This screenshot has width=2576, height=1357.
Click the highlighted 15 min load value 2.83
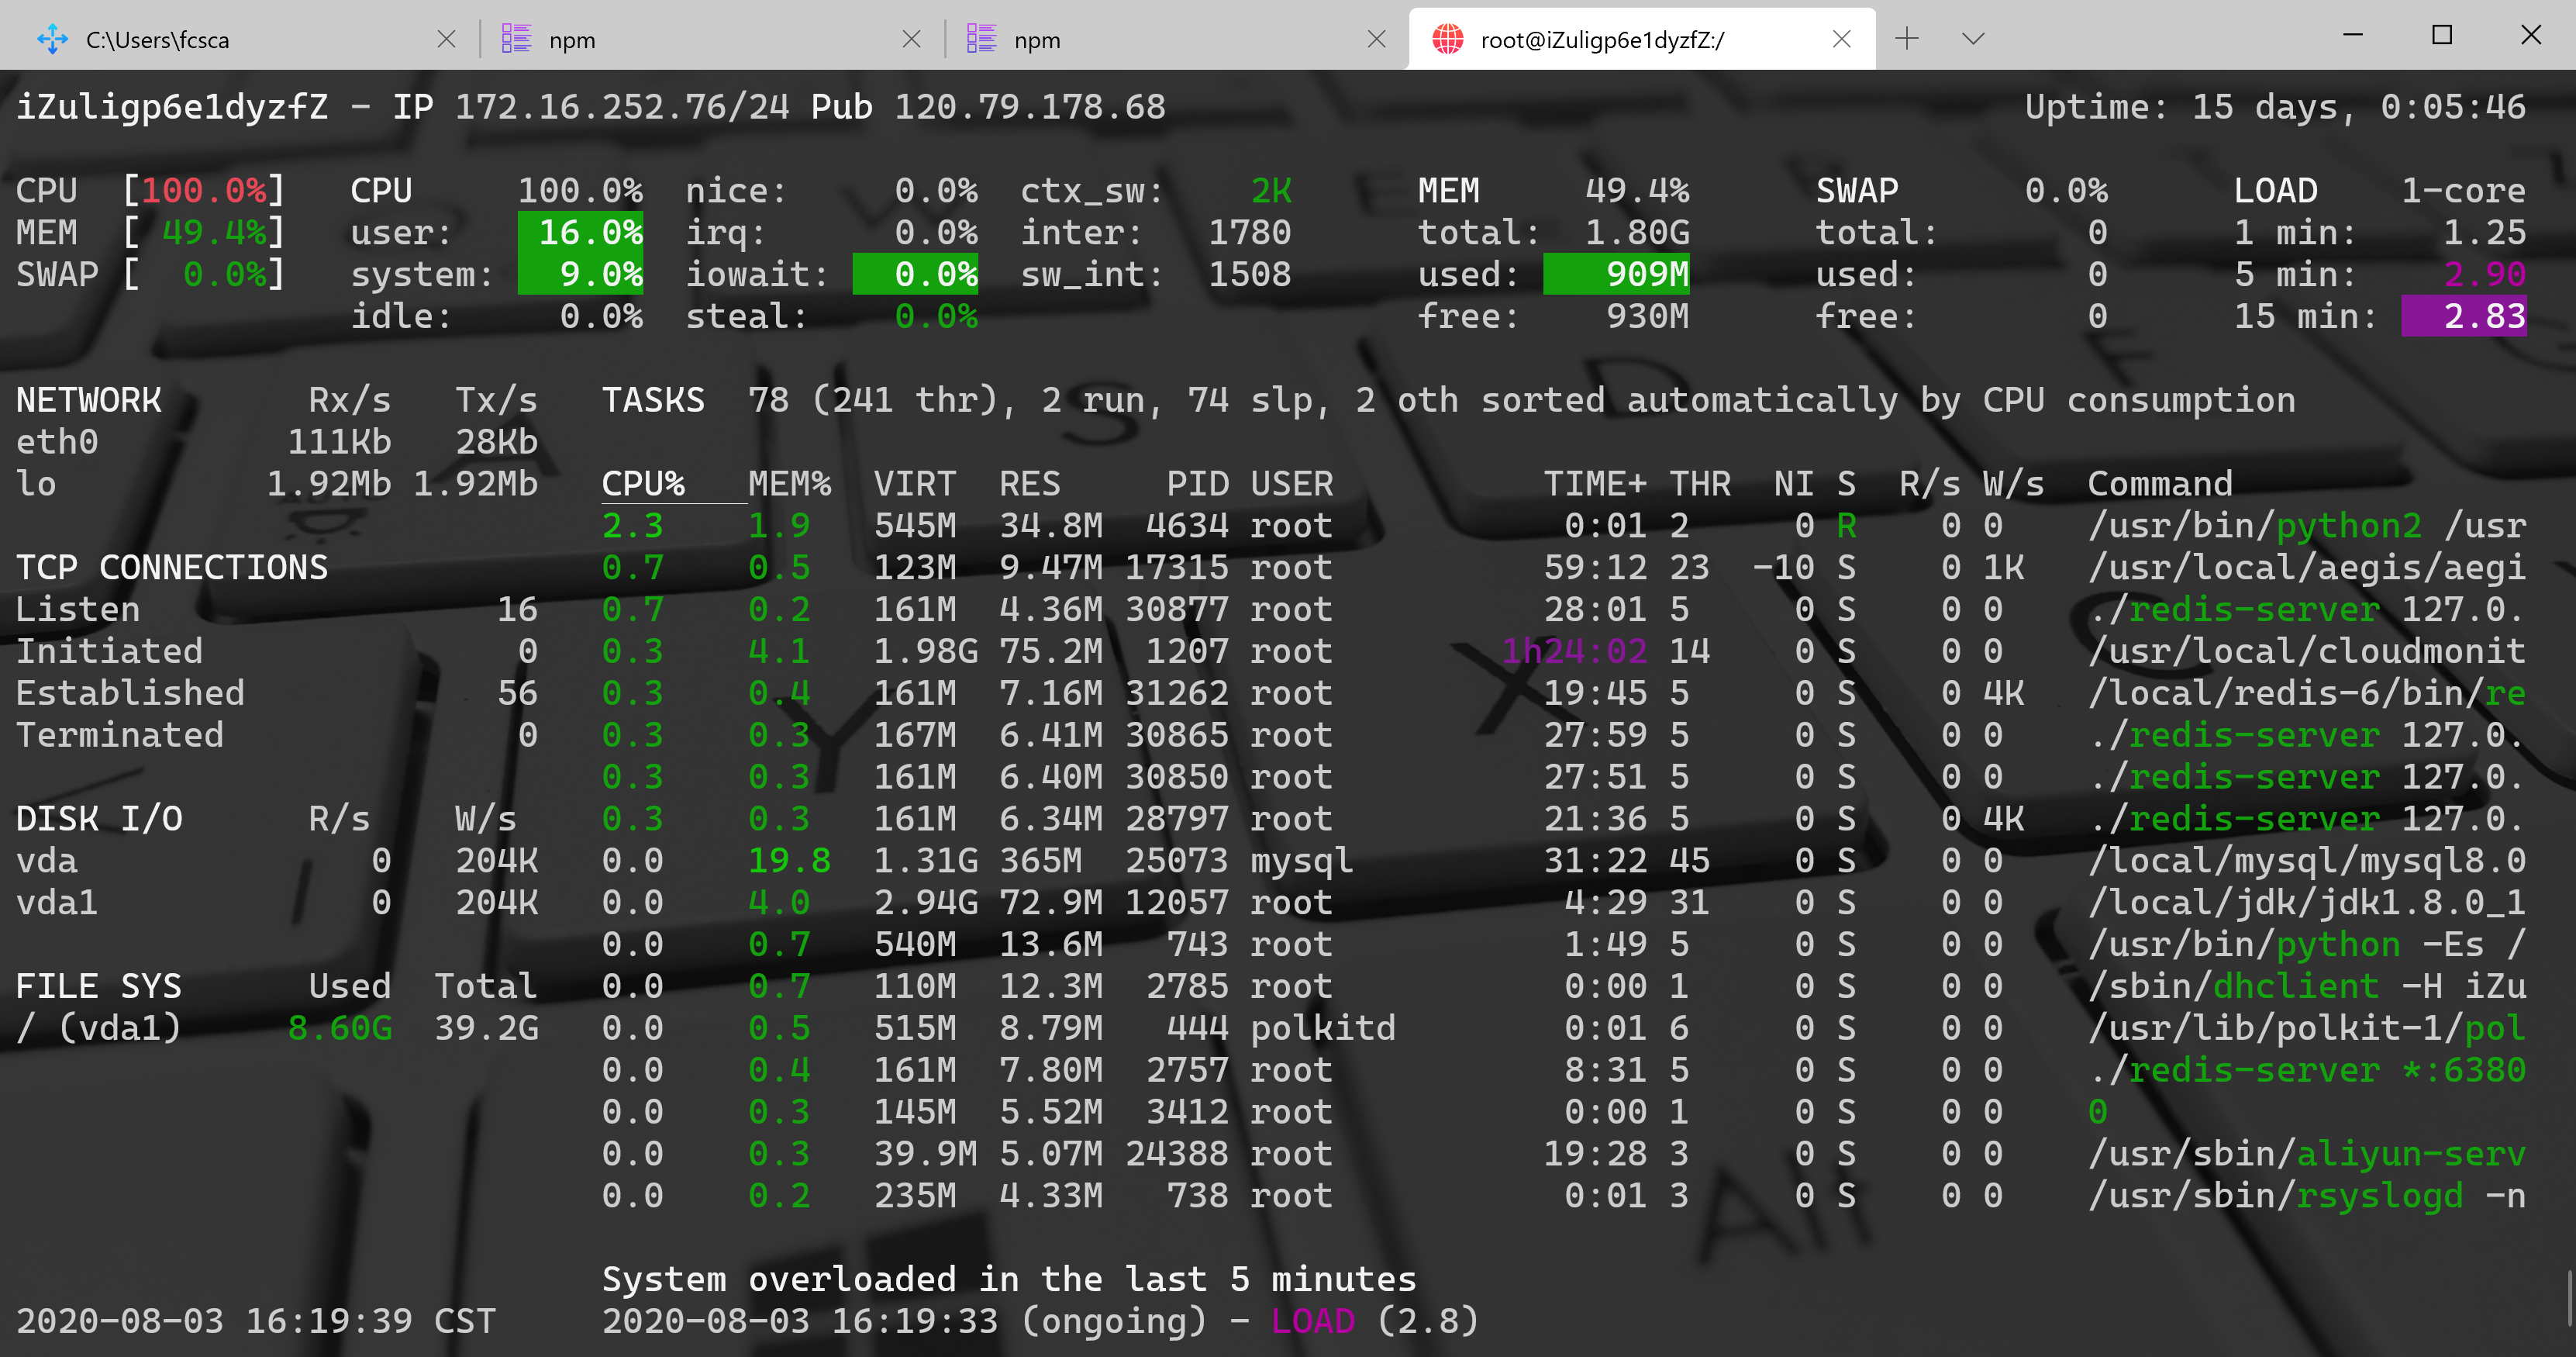point(2463,316)
